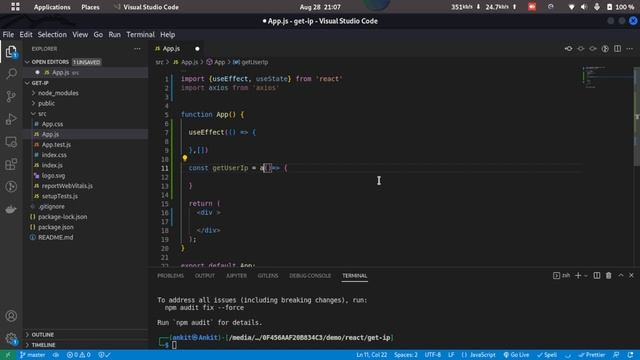
Task: Click the master branch status item
Action: (33, 355)
